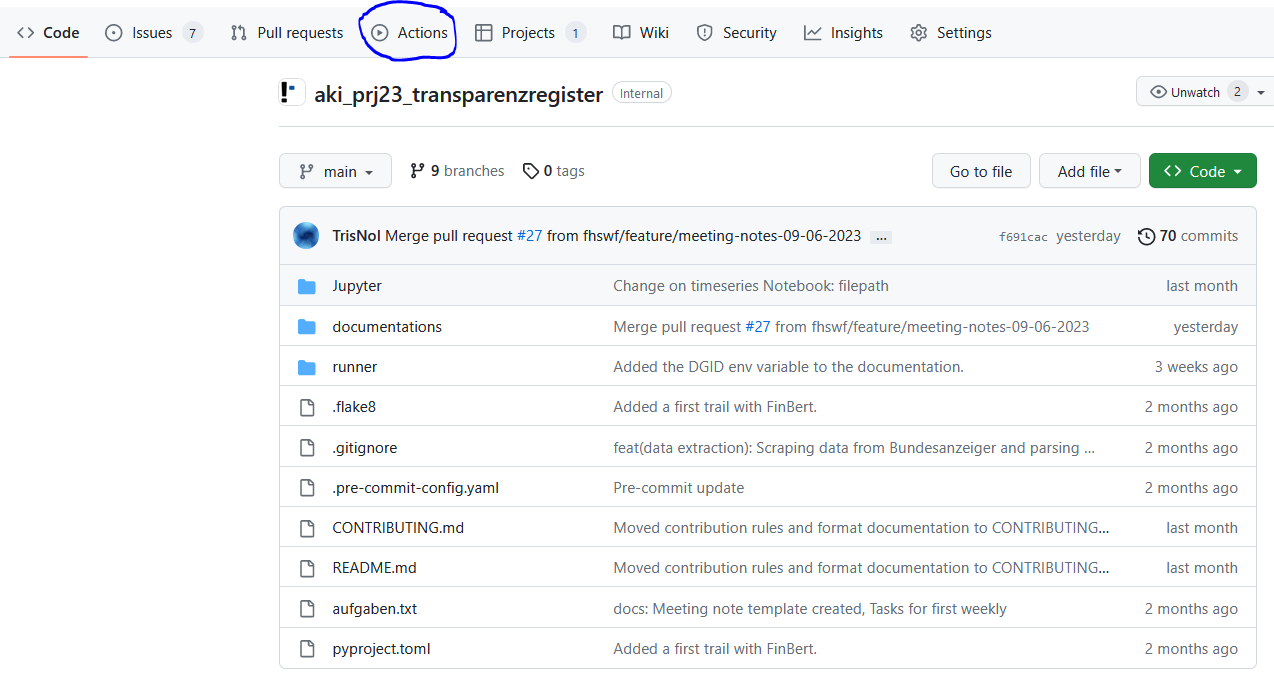Click the TrisNol user avatar
Viewport: 1274px width, 680px height.
[306, 236]
